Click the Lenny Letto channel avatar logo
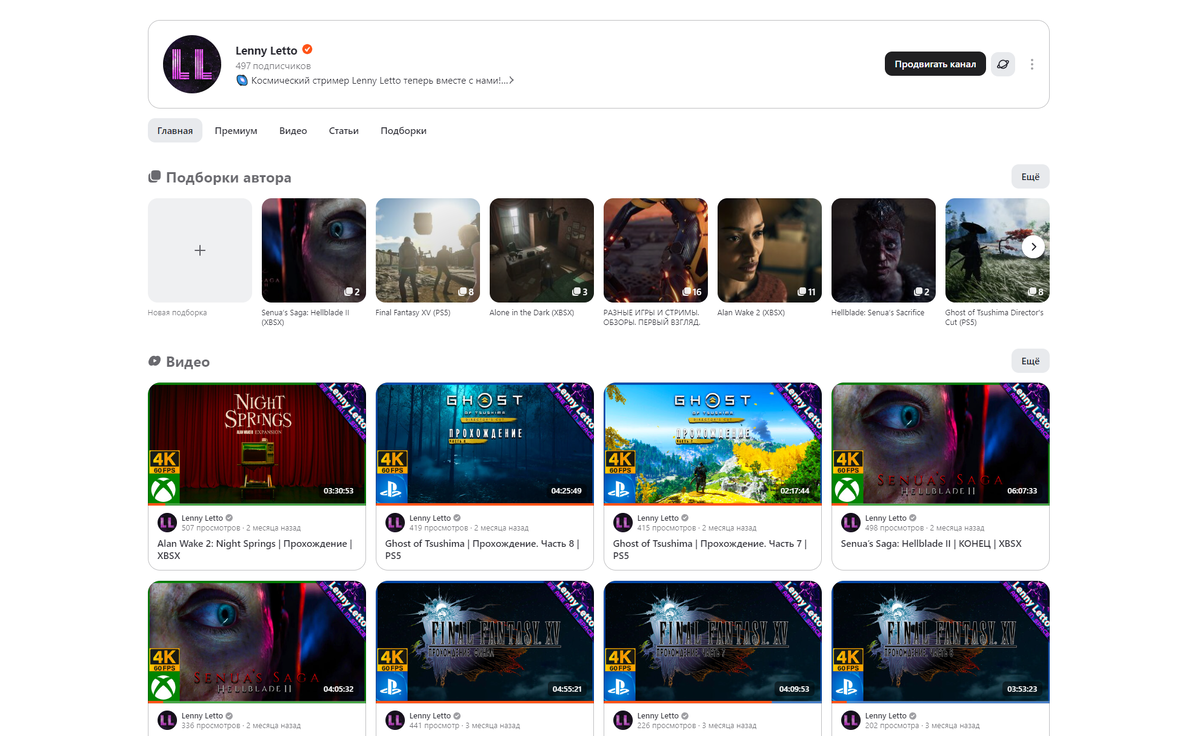The height and width of the screenshot is (736, 1200). [192, 64]
